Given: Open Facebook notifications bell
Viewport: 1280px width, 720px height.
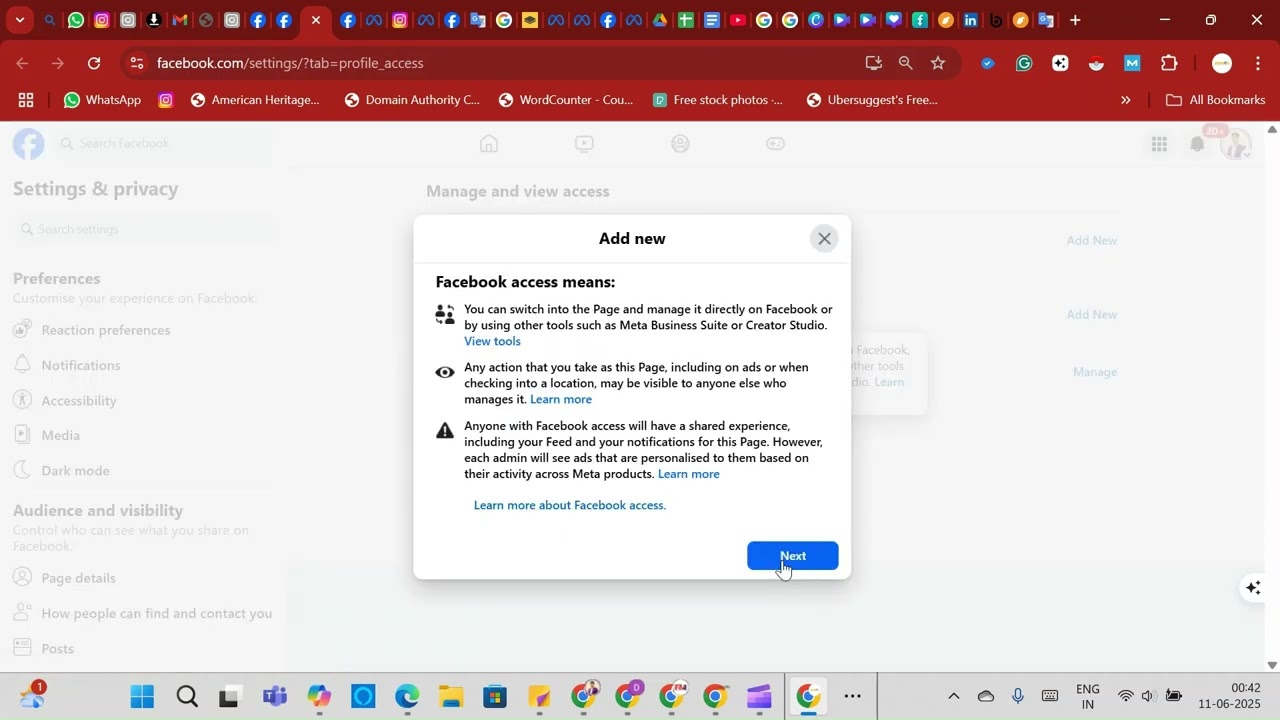Looking at the screenshot, I should click(1198, 144).
